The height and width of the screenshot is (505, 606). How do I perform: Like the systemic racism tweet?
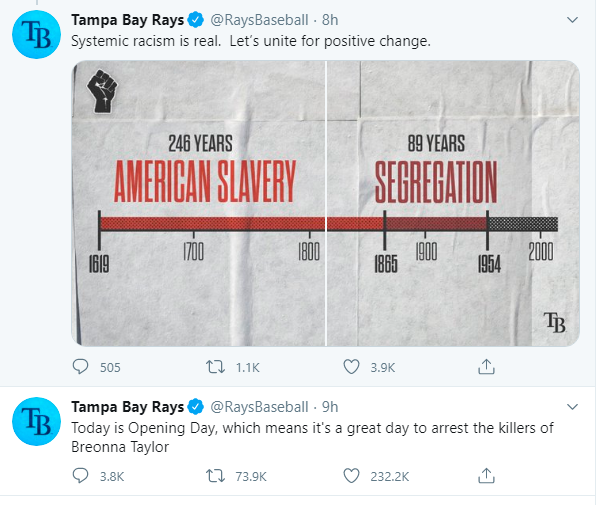[x=351, y=367]
